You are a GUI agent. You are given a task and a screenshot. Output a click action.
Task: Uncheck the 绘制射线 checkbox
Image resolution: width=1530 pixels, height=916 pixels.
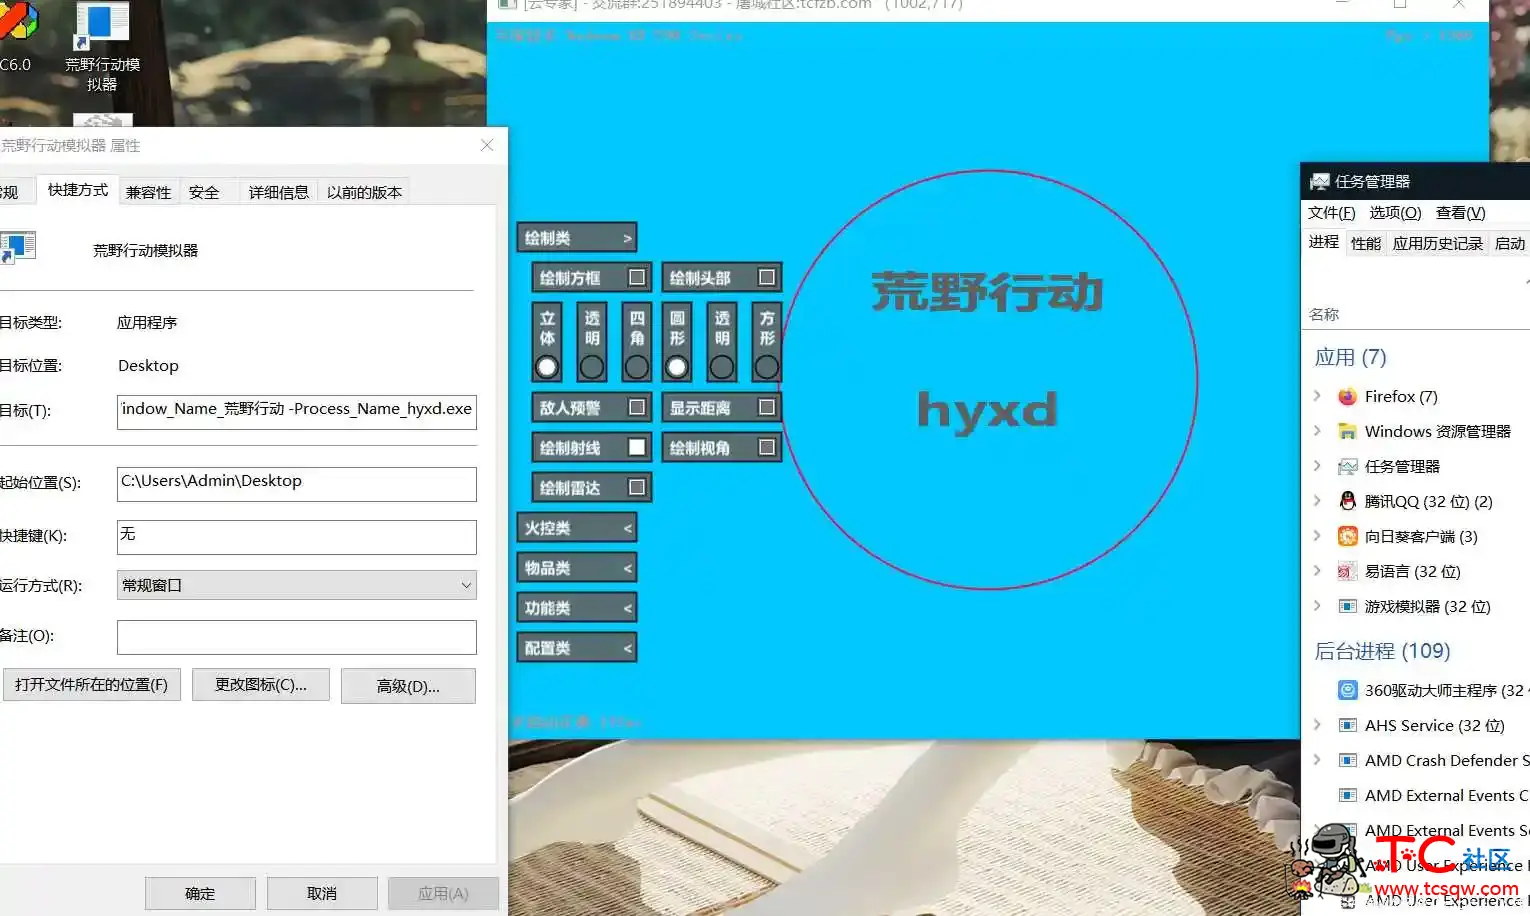[637, 447]
